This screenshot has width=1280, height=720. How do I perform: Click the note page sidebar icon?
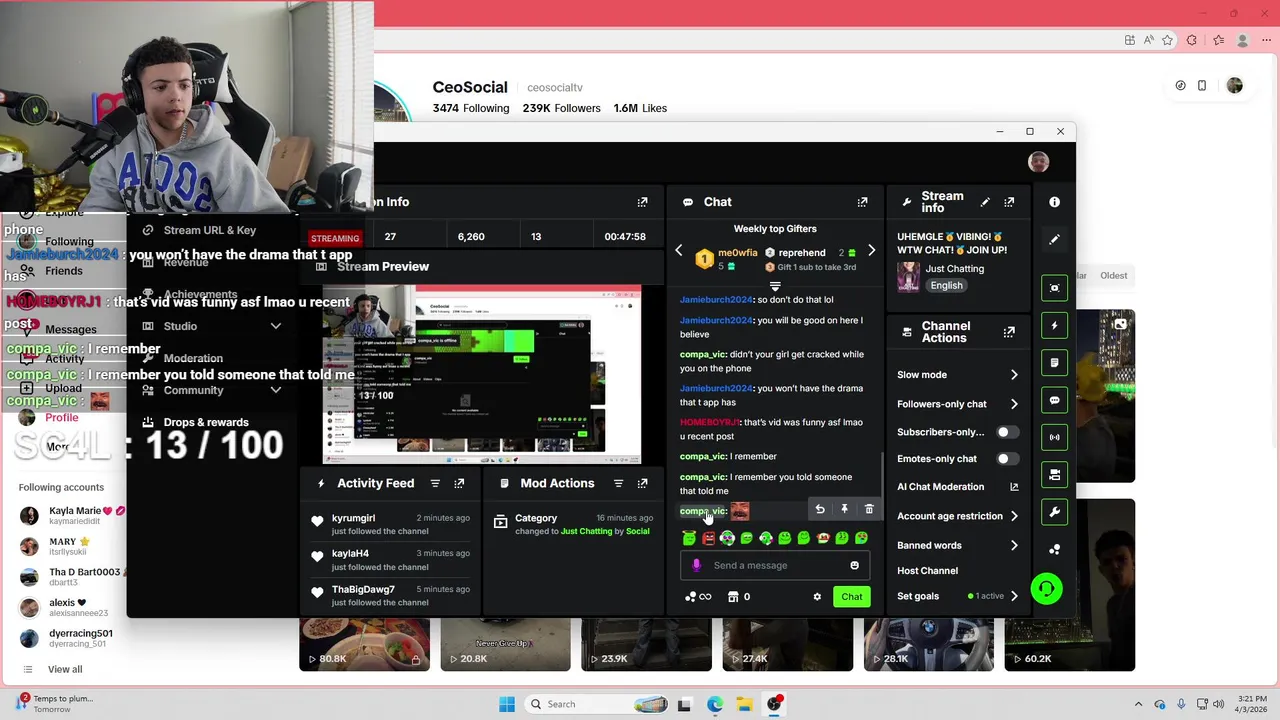(x=1054, y=362)
